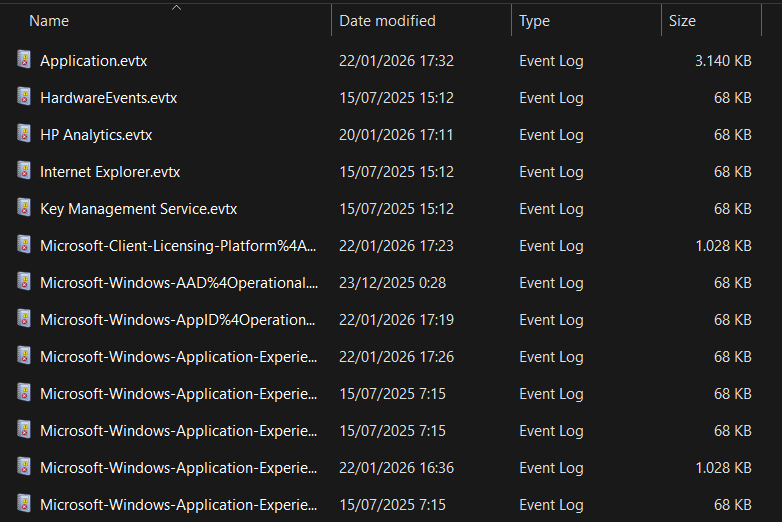Sort files by the Size column
This screenshot has width=782, height=522.
(x=682, y=21)
